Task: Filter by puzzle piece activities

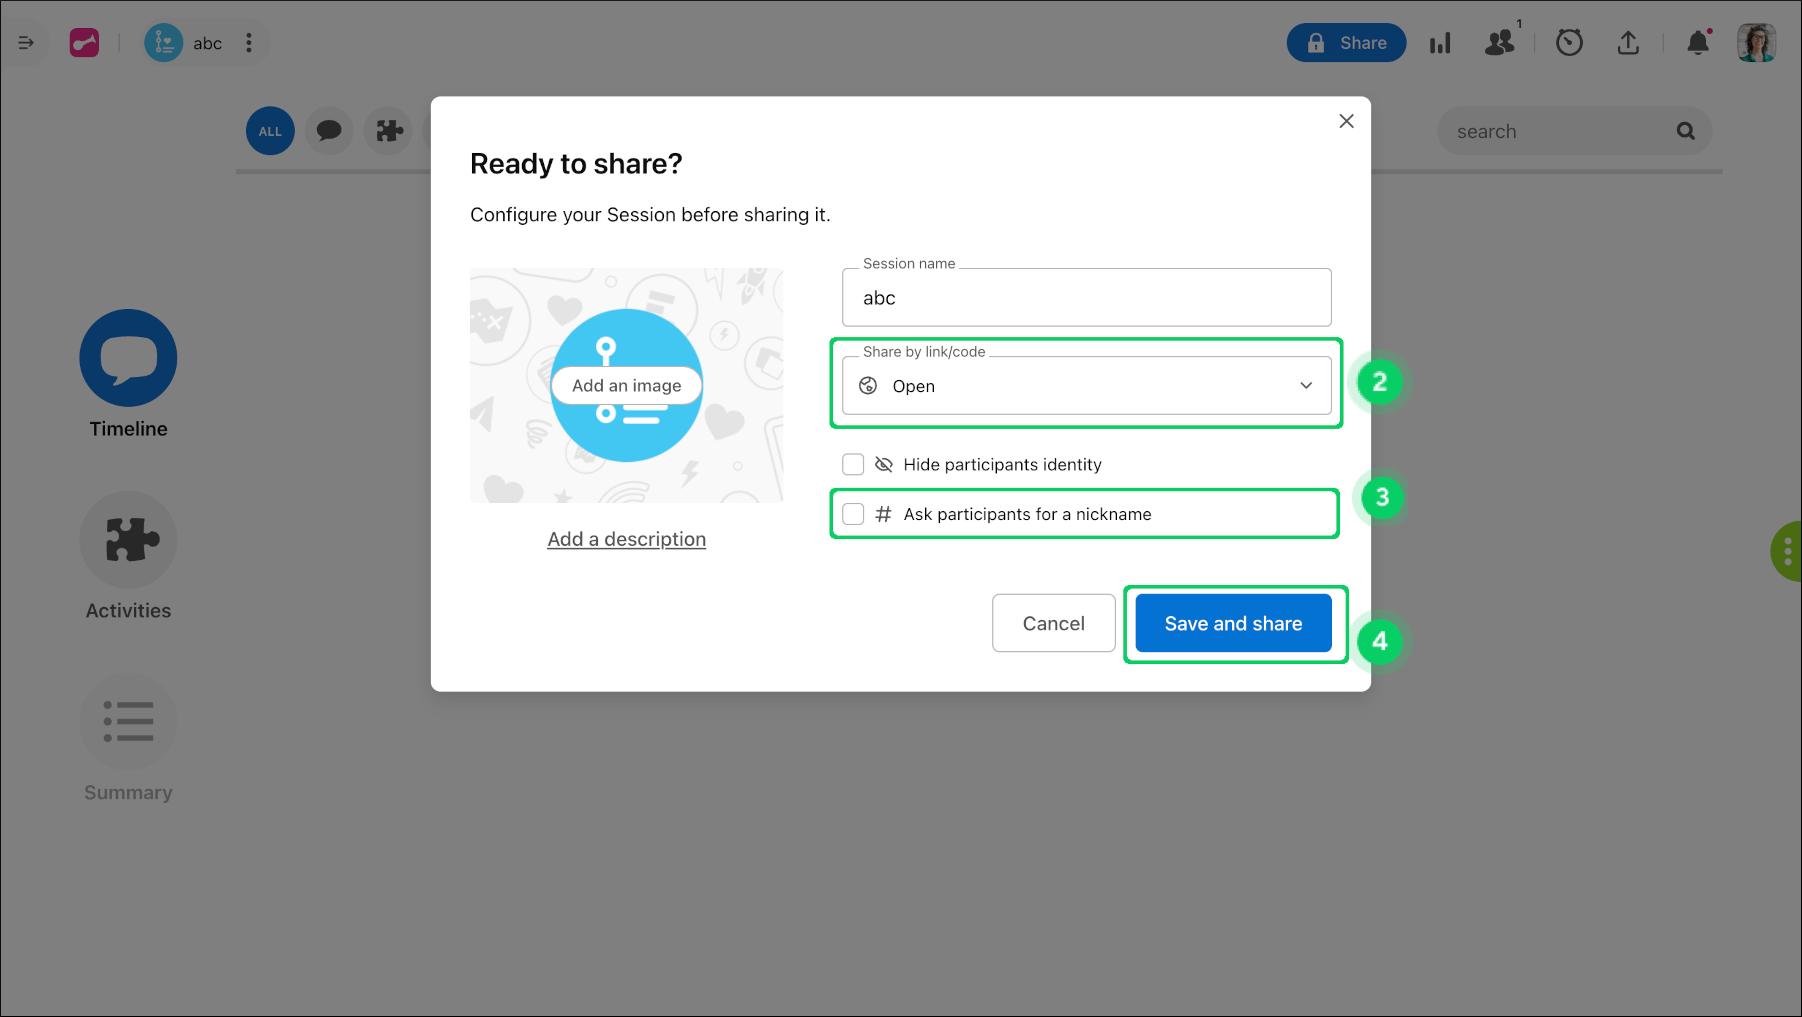Action: [389, 131]
